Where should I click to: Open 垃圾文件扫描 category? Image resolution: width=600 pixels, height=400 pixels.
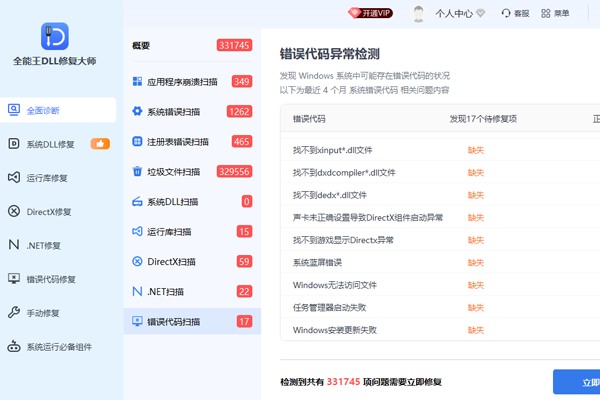pos(192,171)
